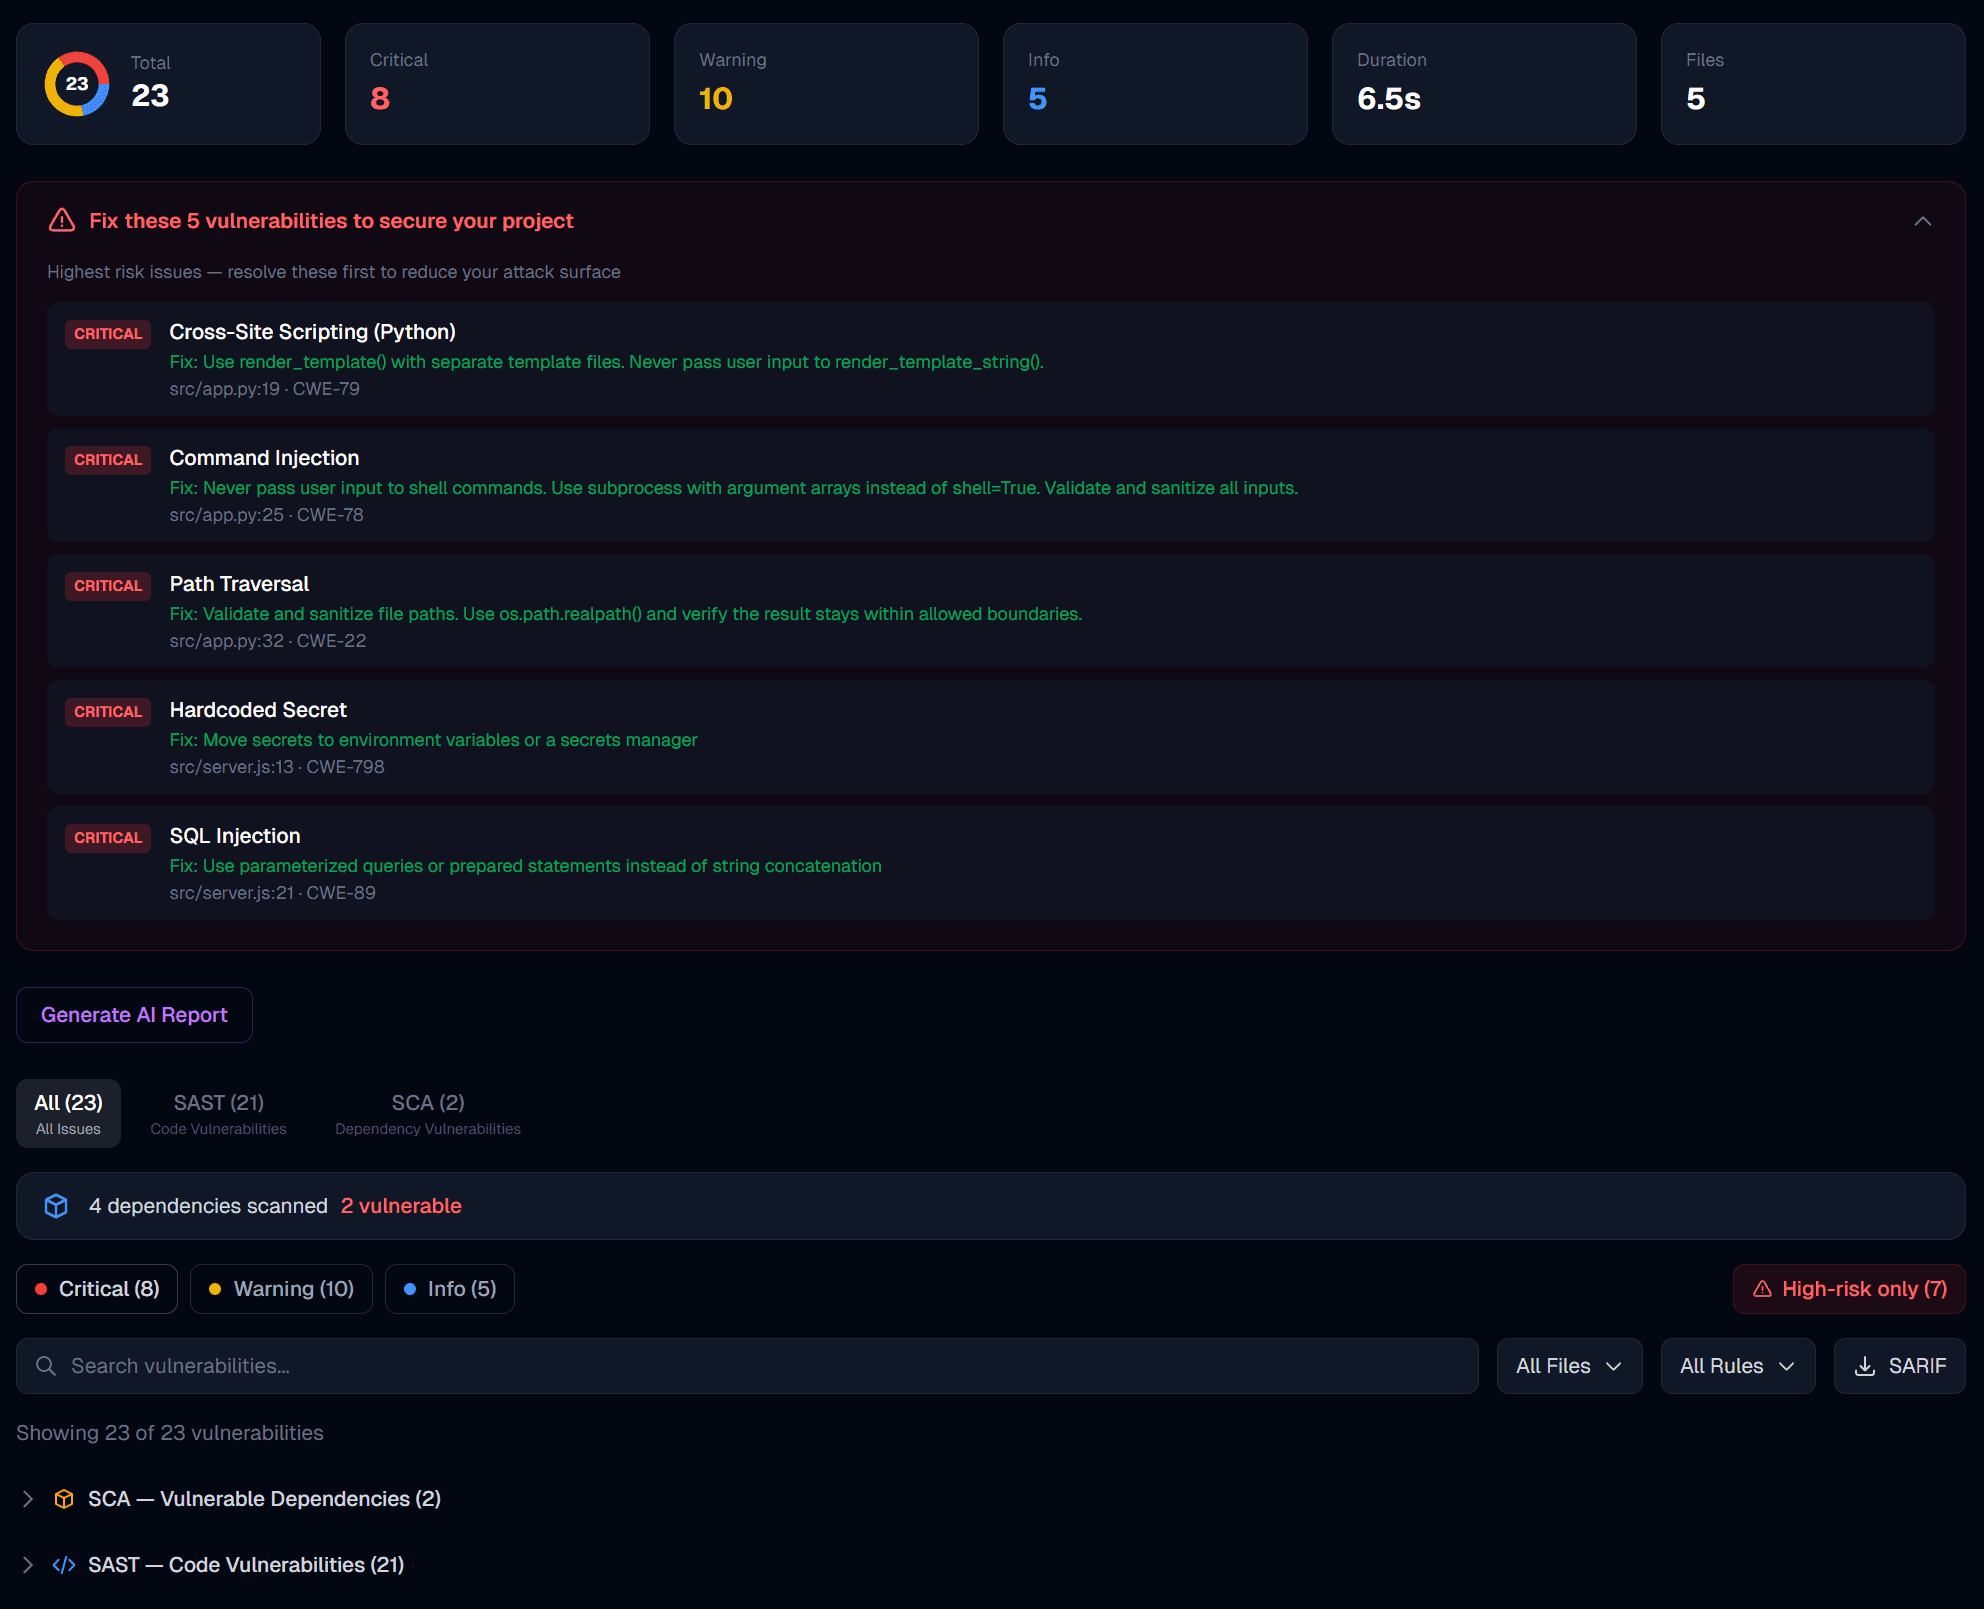Click the package icon next to SCA section
This screenshot has height=1609, width=1984.
tap(63, 1498)
